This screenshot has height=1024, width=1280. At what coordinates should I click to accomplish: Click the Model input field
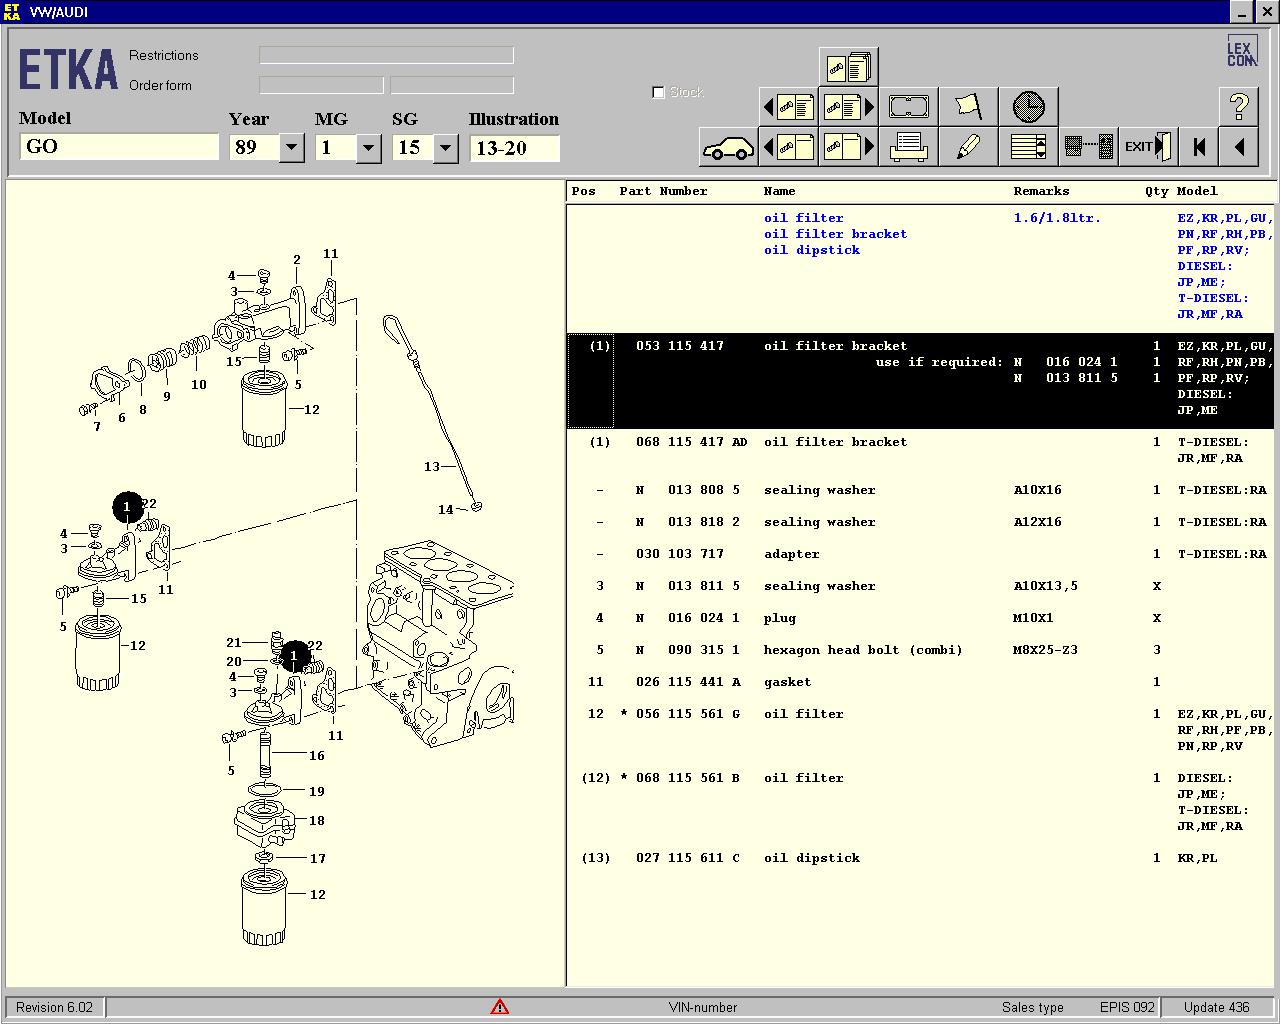119,147
